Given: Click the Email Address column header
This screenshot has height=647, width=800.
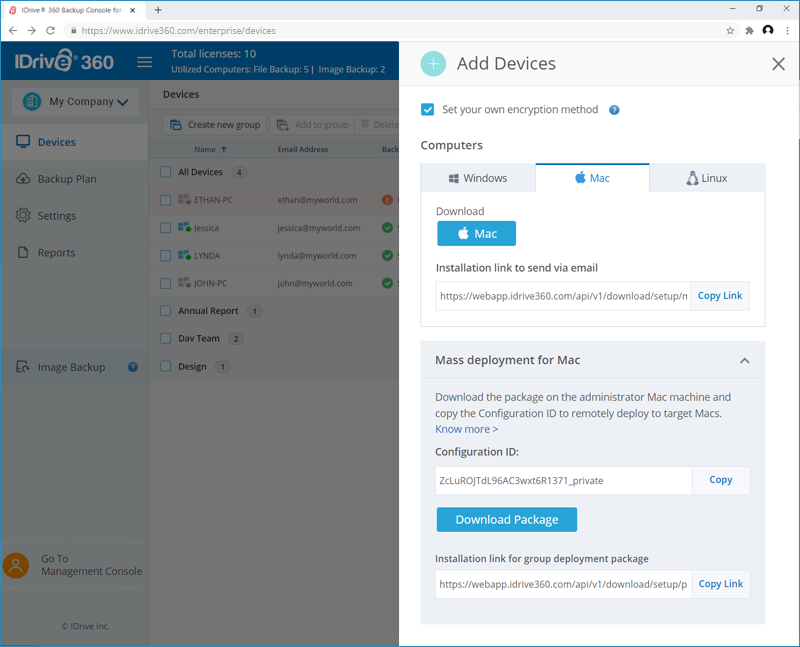Looking at the screenshot, I should click(303, 150).
